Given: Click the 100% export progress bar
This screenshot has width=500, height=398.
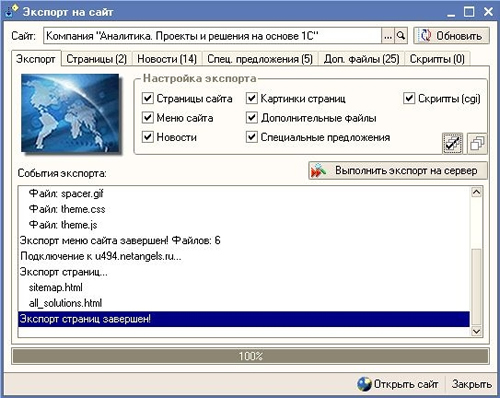Looking at the screenshot, I should click(x=251, y=356).
